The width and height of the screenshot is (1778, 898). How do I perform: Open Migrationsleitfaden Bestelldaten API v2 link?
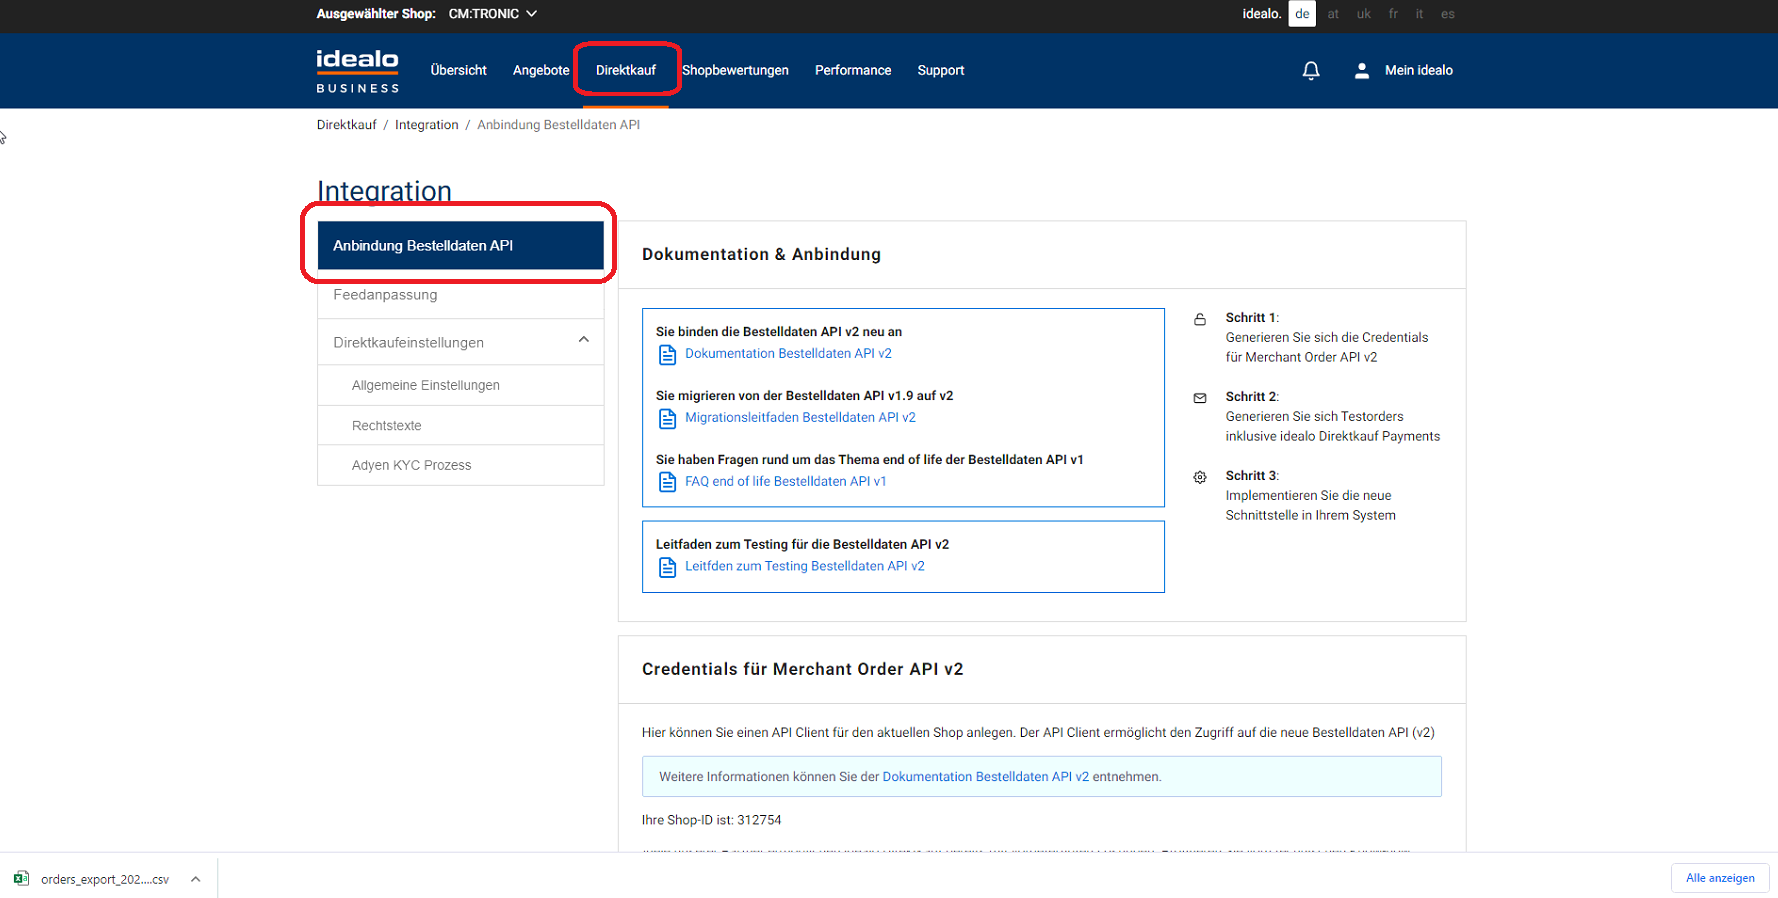coord(799,418)
